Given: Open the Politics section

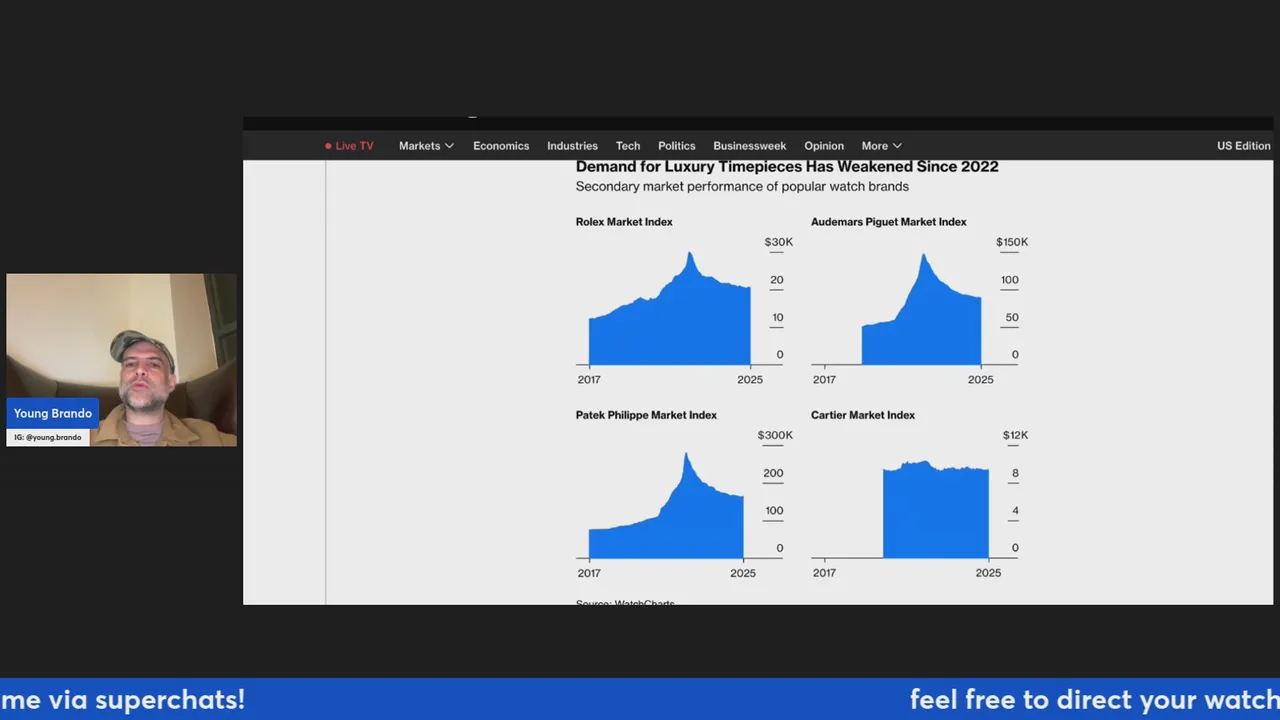Looking at the screenshot, I should pos(676,146).
